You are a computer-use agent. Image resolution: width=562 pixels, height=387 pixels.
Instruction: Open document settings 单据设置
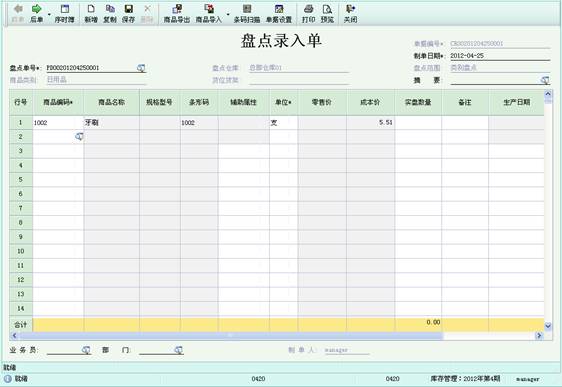pos(279,14)
